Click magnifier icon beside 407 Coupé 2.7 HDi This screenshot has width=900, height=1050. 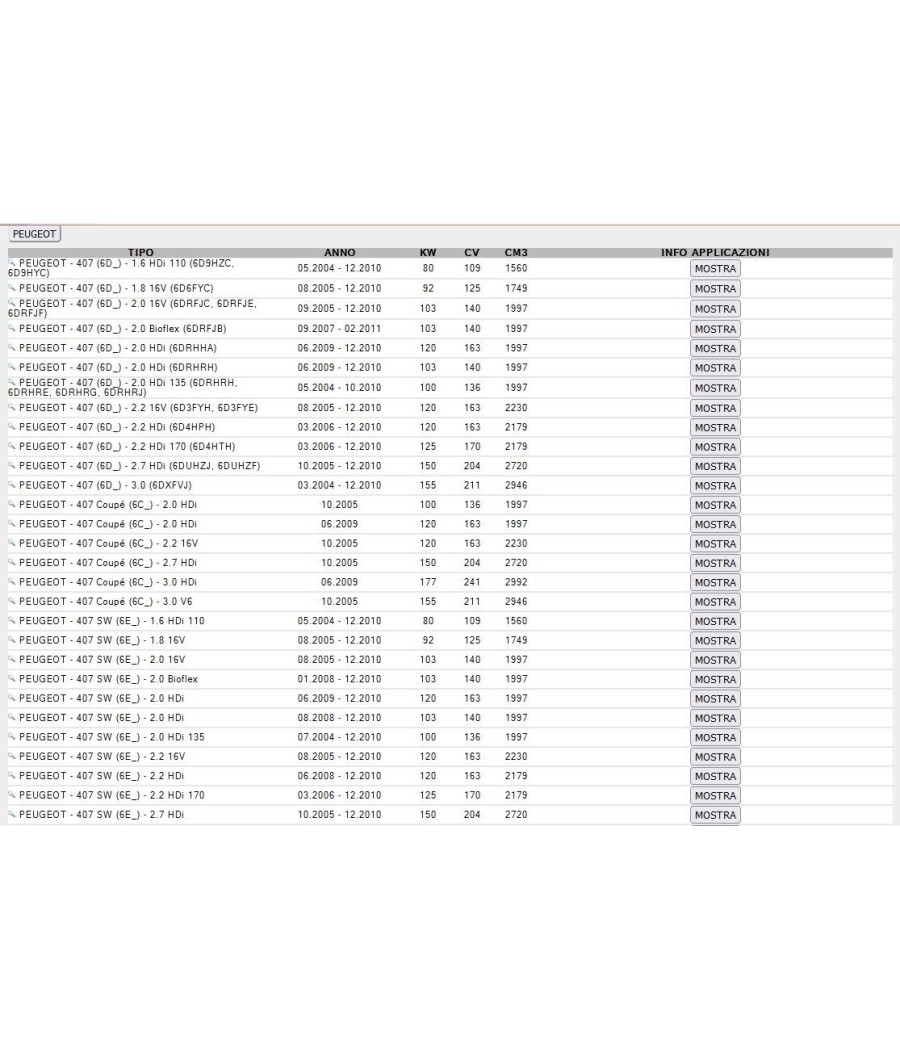tap(12, 562)
